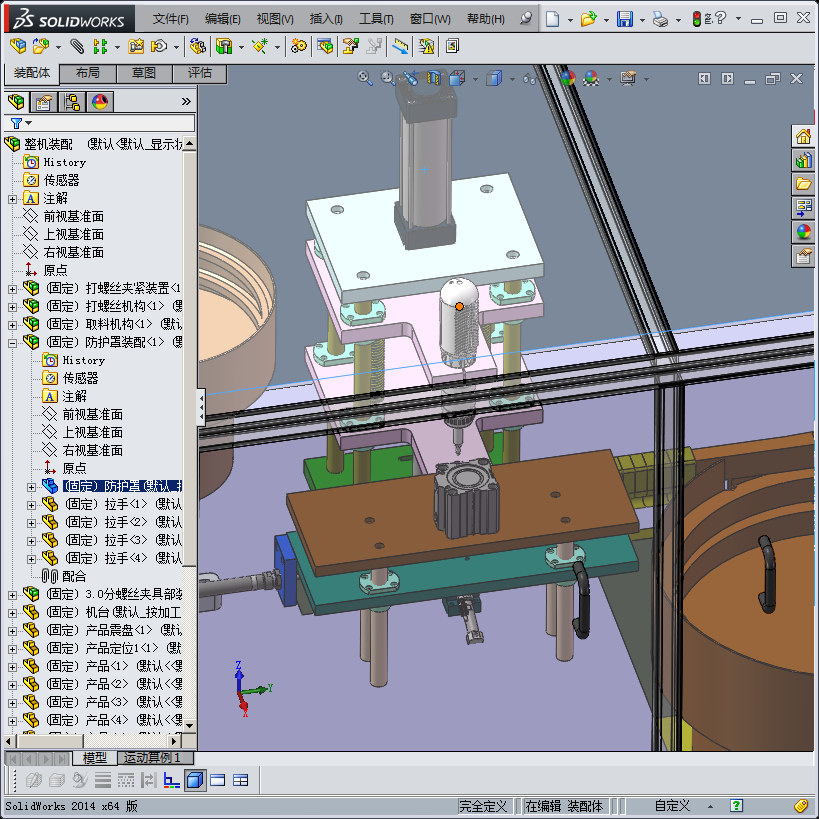
Task: Switch to the 评估 tab
Action: pyautogui.click(x=200, y=73)
